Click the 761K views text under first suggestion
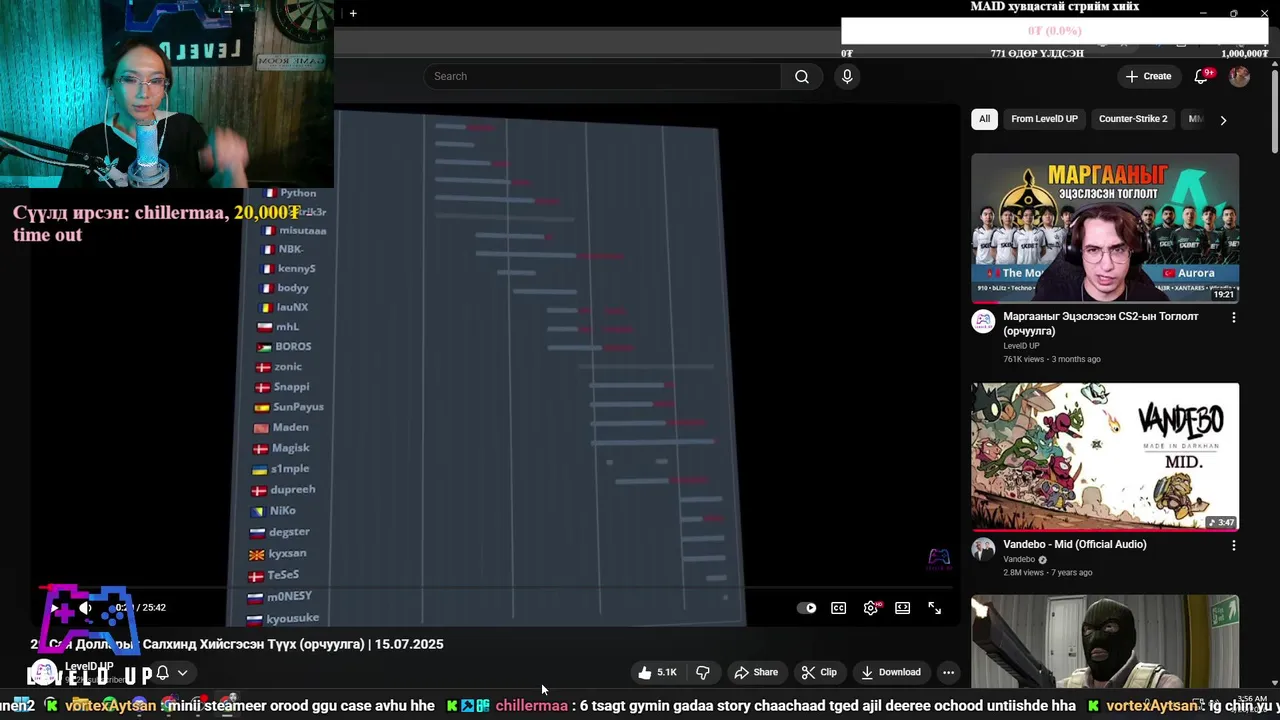This screenshot has height=720, width=1280. point(1025,359)
